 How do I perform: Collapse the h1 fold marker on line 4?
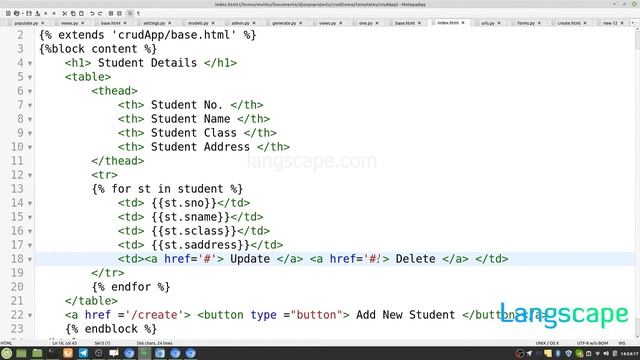[x=30, y=63]
